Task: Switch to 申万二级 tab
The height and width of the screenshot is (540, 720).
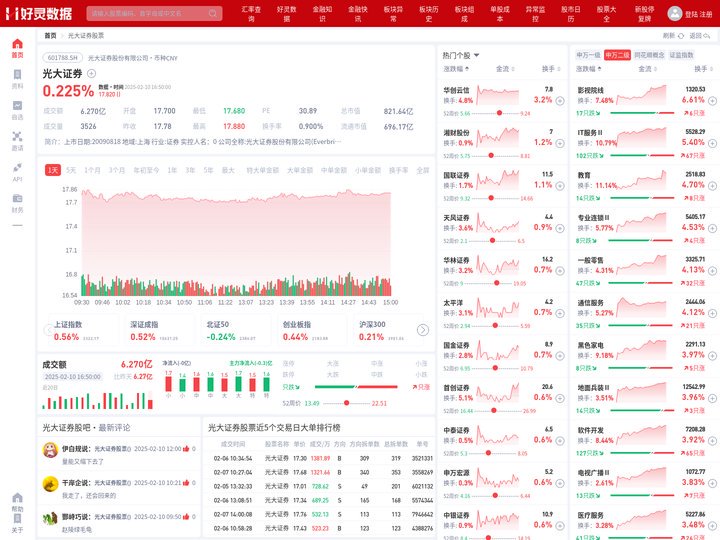Action: coord(617,55)
